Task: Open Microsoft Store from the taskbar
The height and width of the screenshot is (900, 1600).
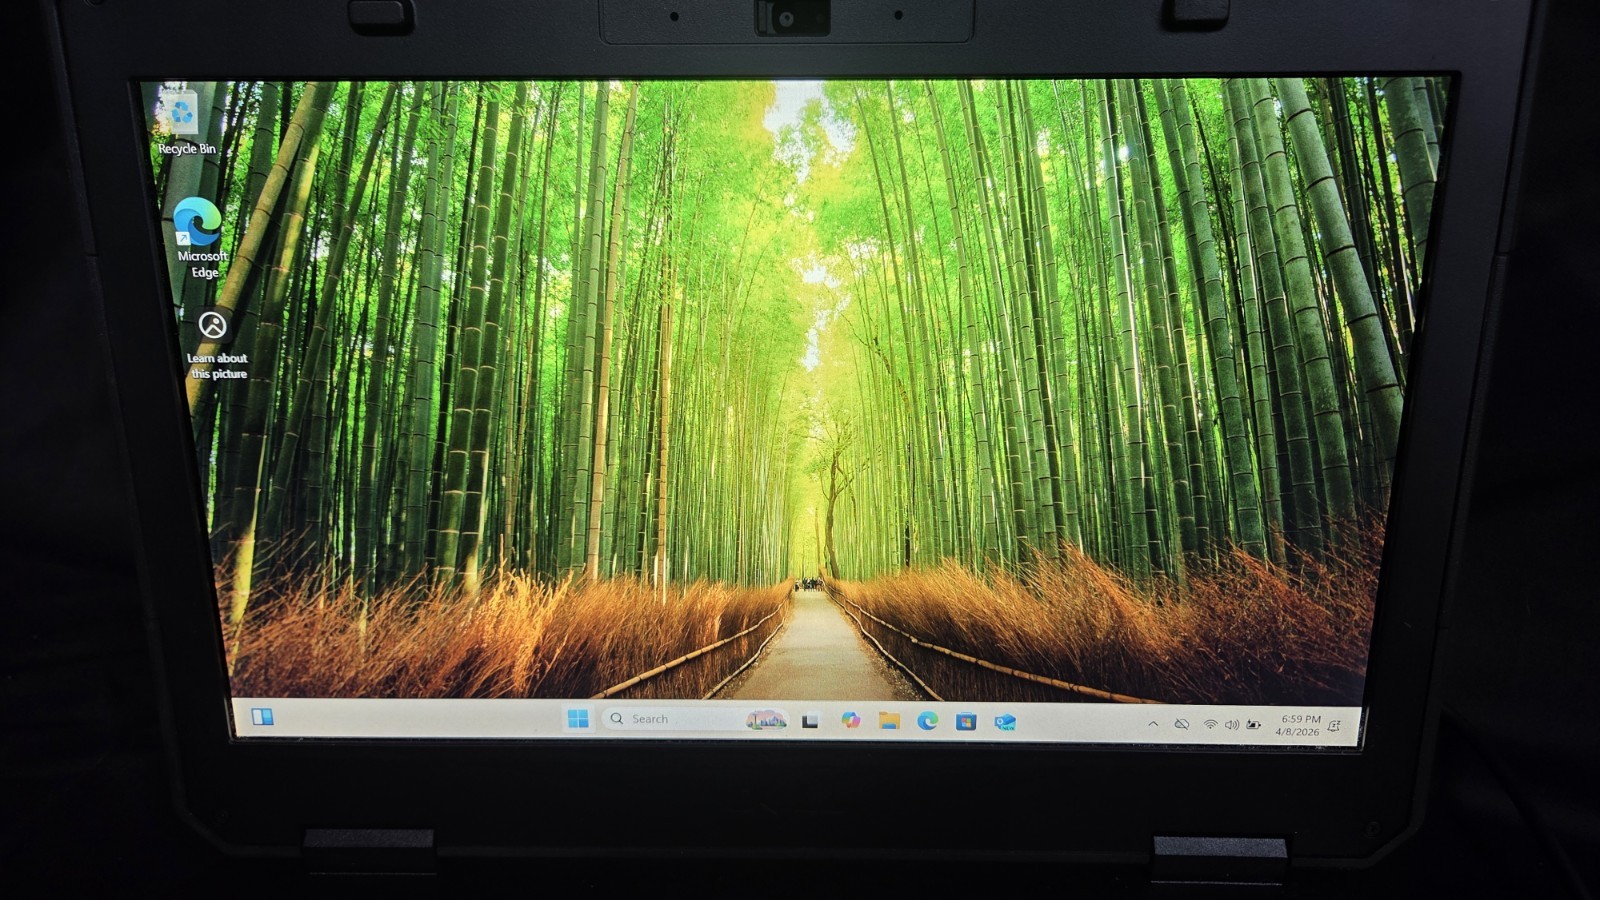Action: (965, 722)
